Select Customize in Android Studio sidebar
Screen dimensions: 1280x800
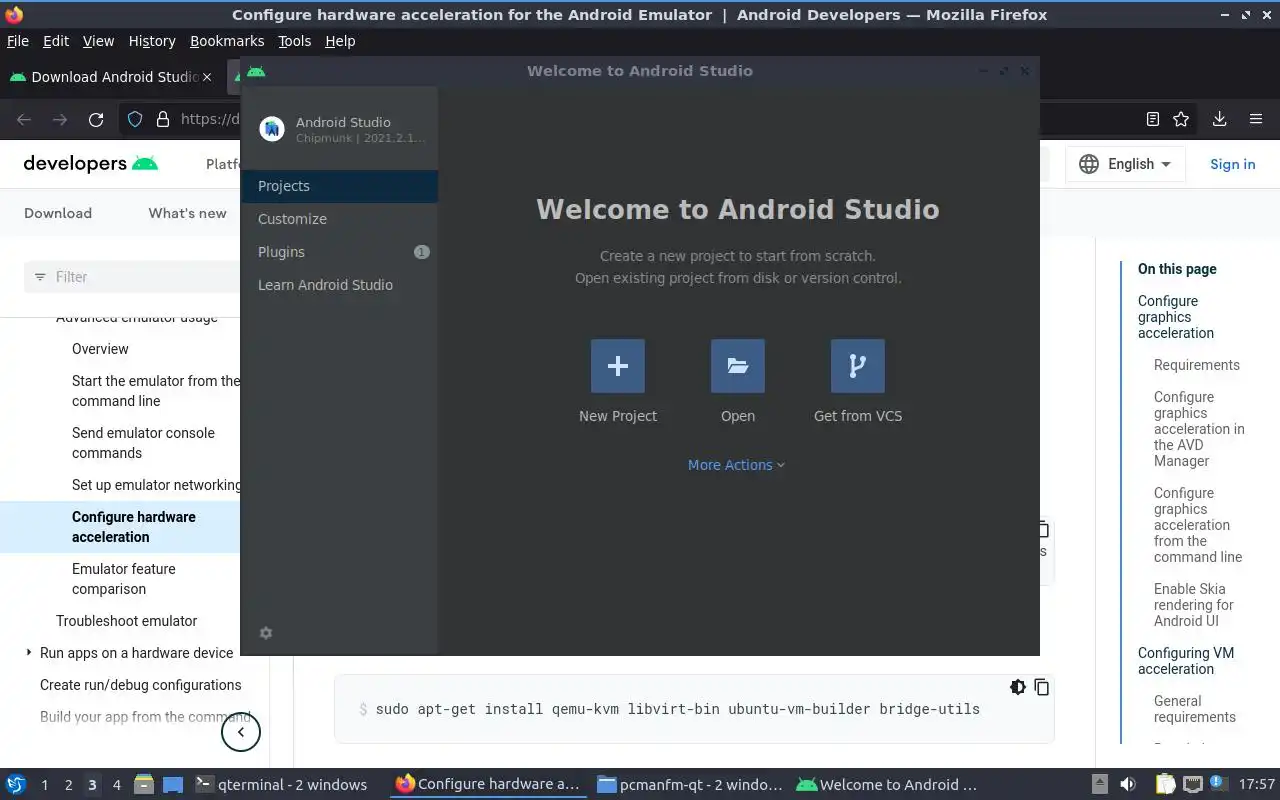click(340, 219)
